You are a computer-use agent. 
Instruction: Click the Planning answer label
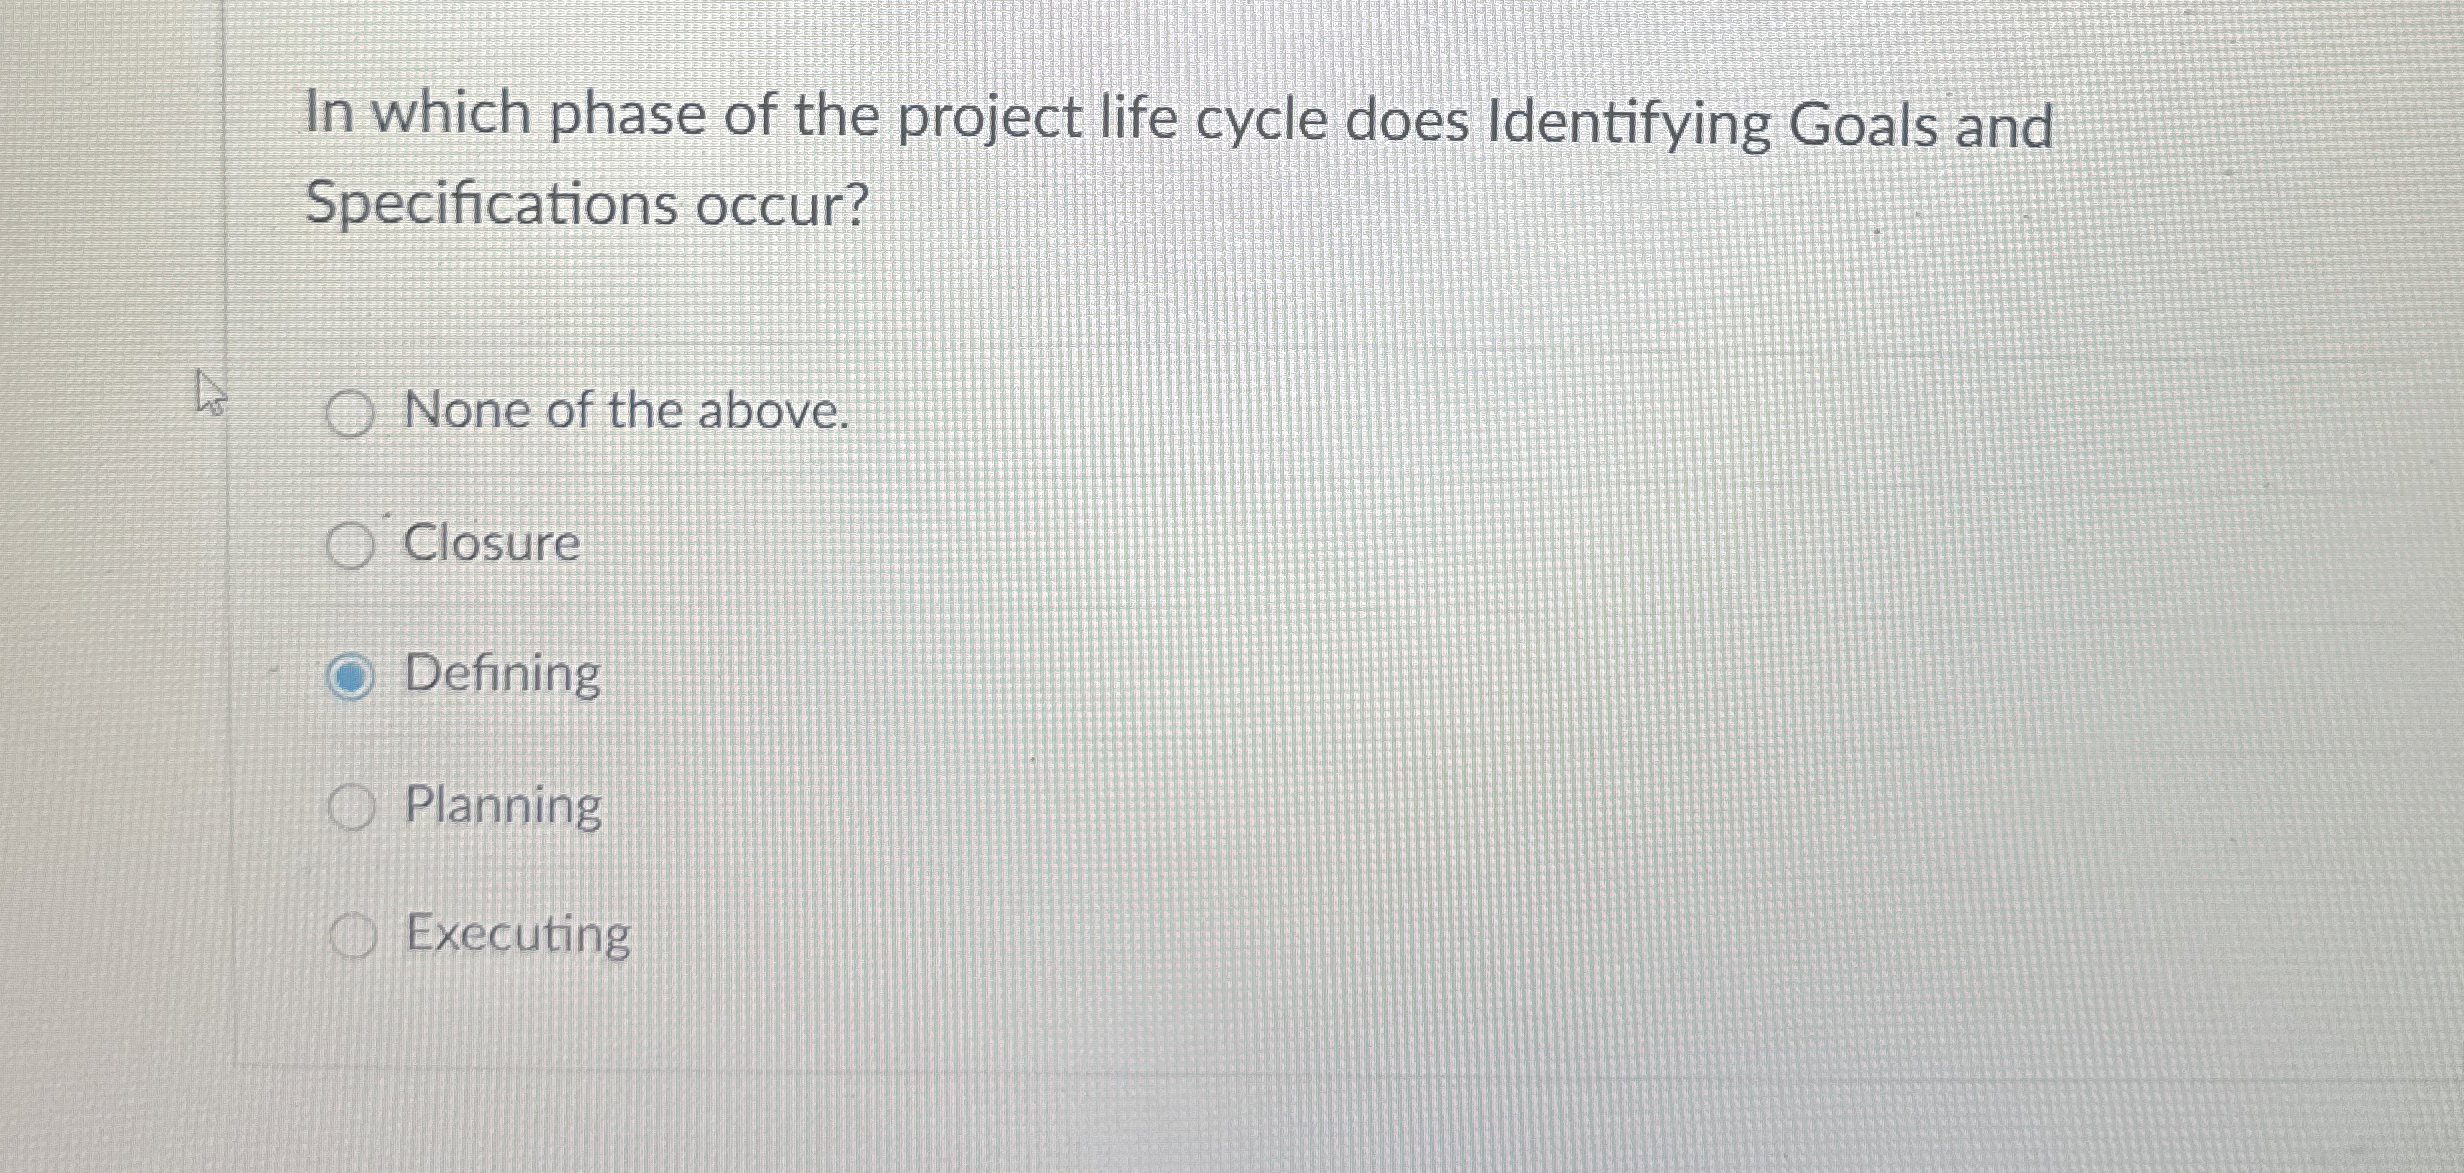(503, 807)
